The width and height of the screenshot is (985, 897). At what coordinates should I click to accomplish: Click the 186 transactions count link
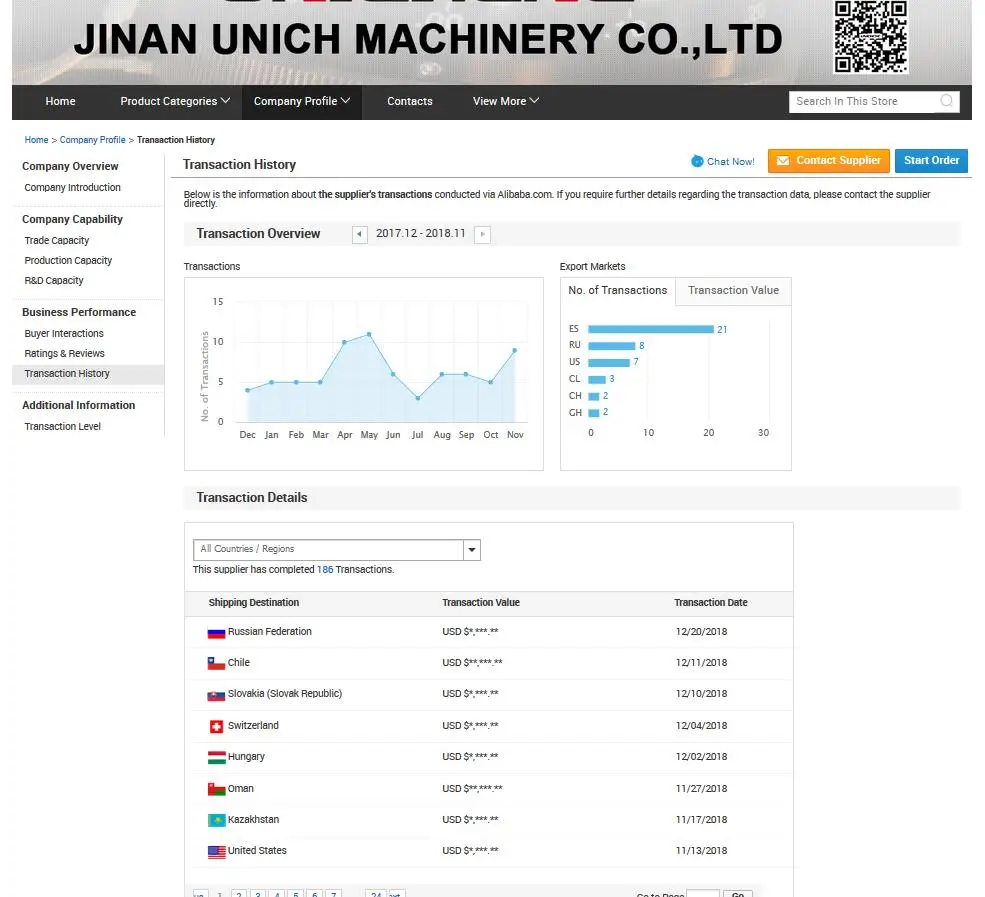coord(325,570)
